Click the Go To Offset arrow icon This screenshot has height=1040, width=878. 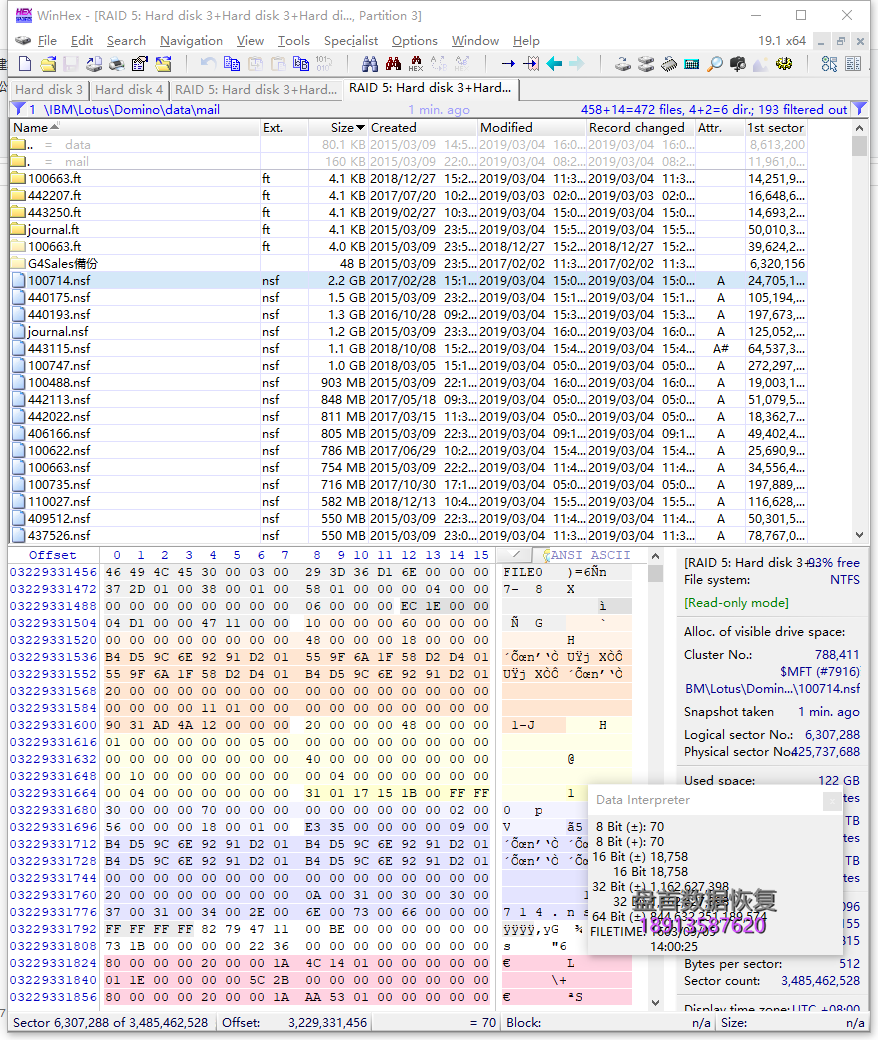(508, 64)
